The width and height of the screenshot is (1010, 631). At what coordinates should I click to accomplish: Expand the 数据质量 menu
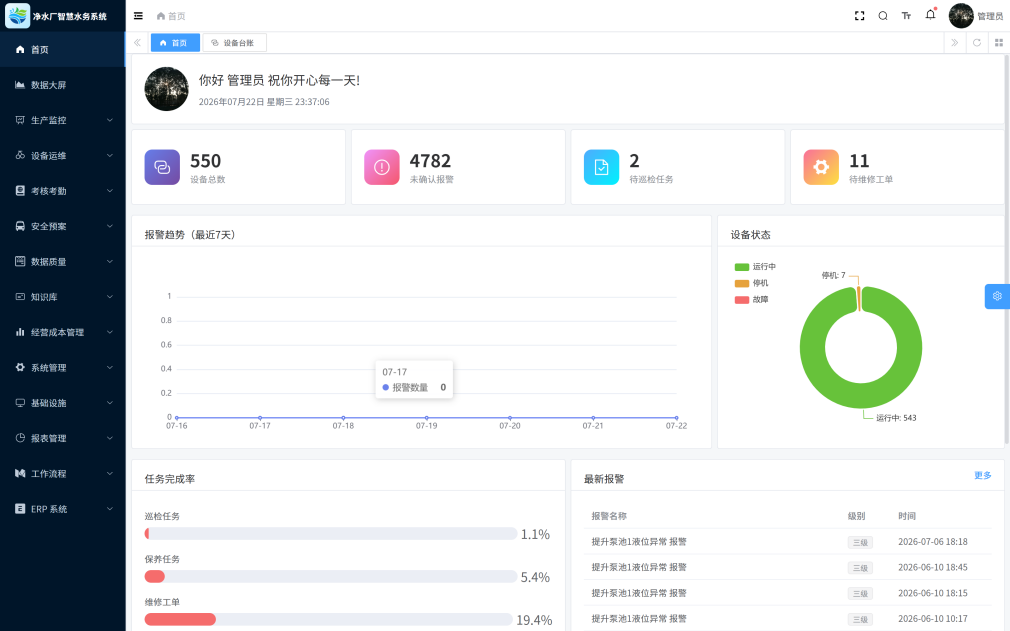(62, 262)
